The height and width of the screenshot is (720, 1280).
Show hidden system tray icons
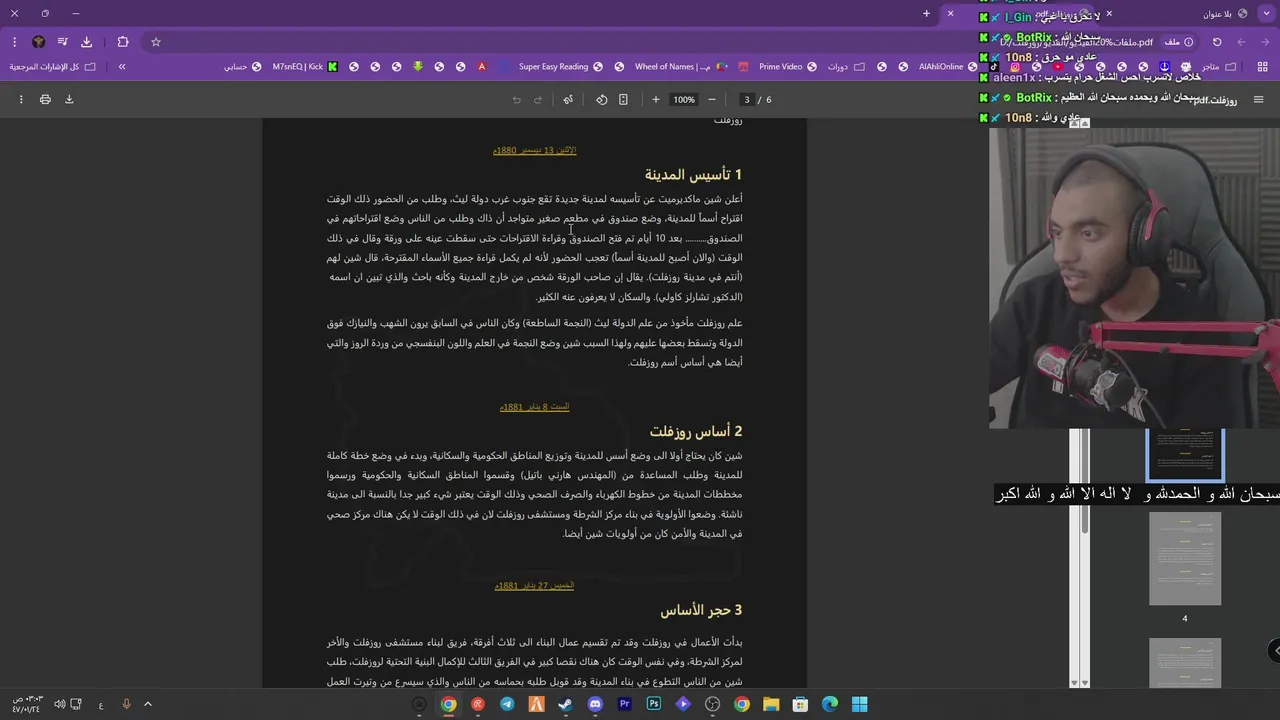point(147,704)
